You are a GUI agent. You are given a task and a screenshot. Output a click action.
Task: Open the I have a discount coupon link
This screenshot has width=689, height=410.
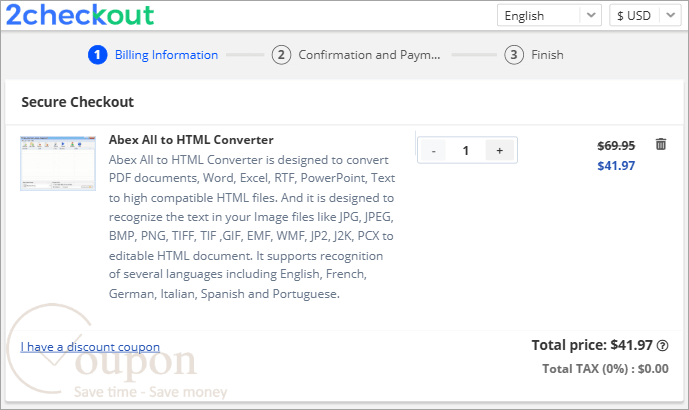[90, 347]
